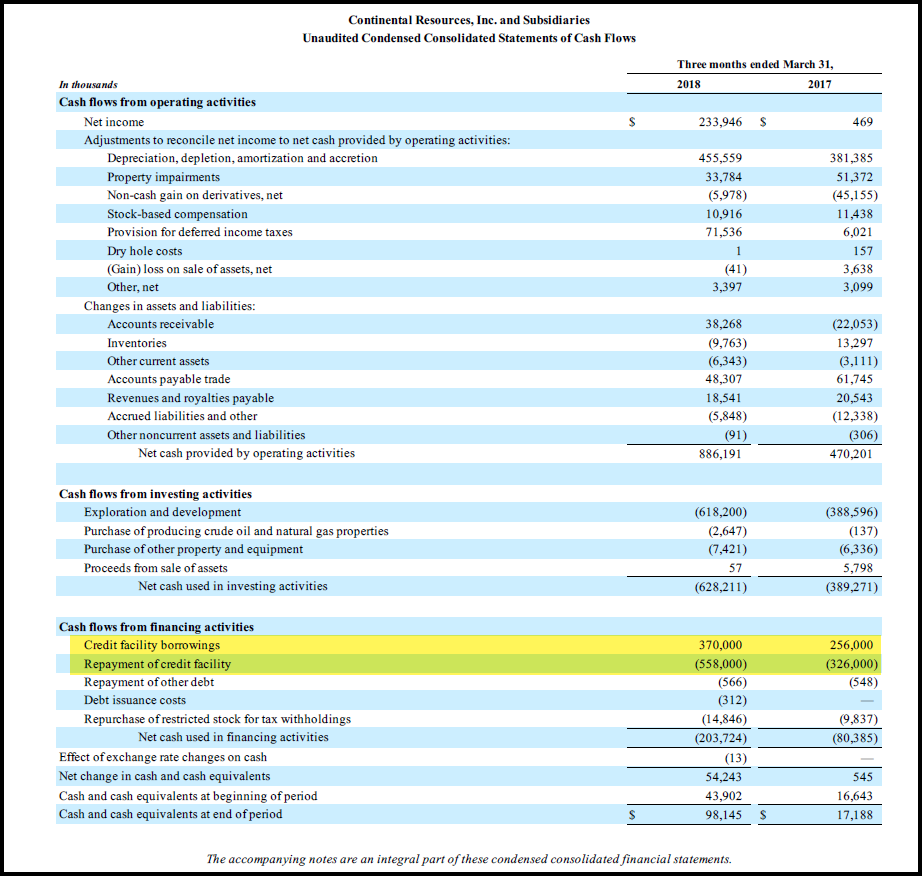Click the 'Other current assets' label
Screen dimensions: 922x876
[158, 361]
